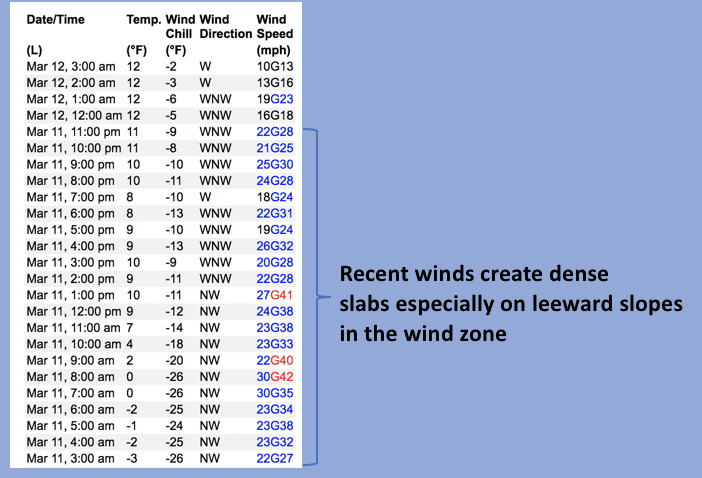702x478 pixels.
Task: Select the Temp. column header
Action: tap(142, 19)
